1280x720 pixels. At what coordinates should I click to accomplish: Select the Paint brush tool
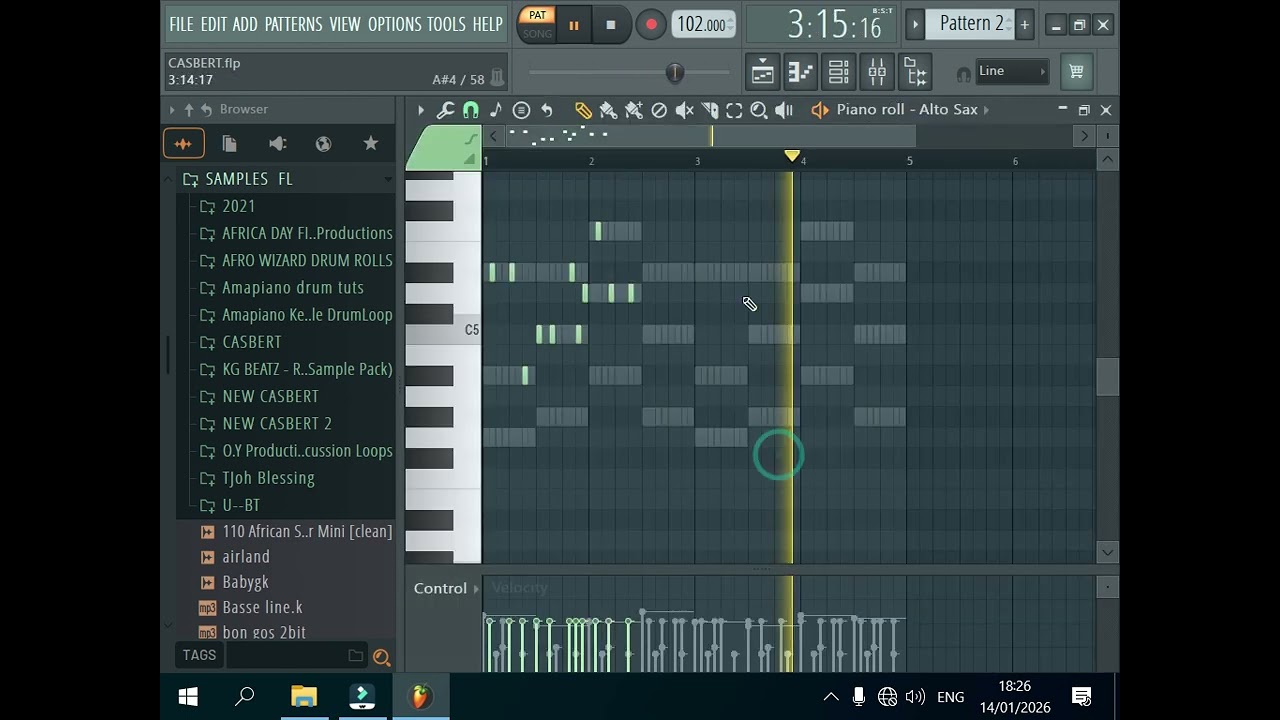click(x=608, y=110)
